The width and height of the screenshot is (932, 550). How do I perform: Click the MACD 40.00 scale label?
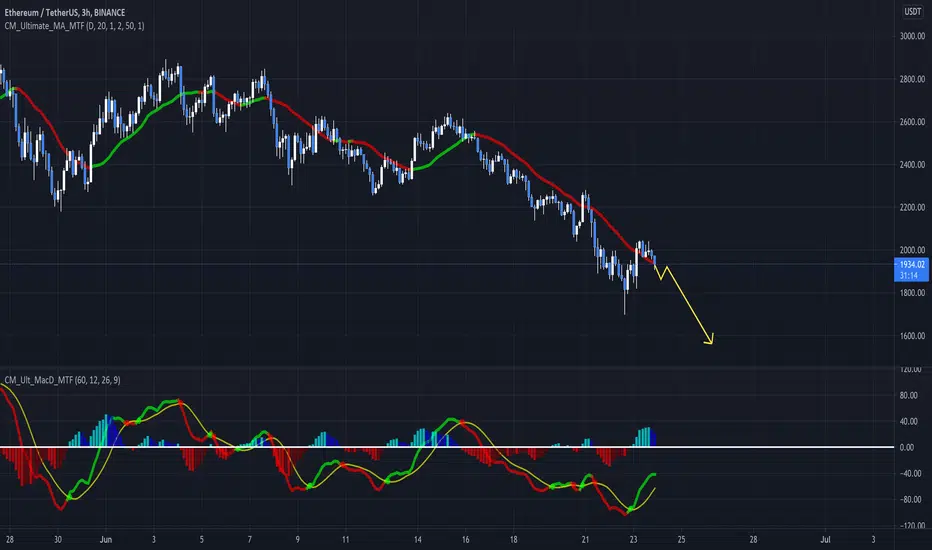[908, 422]
